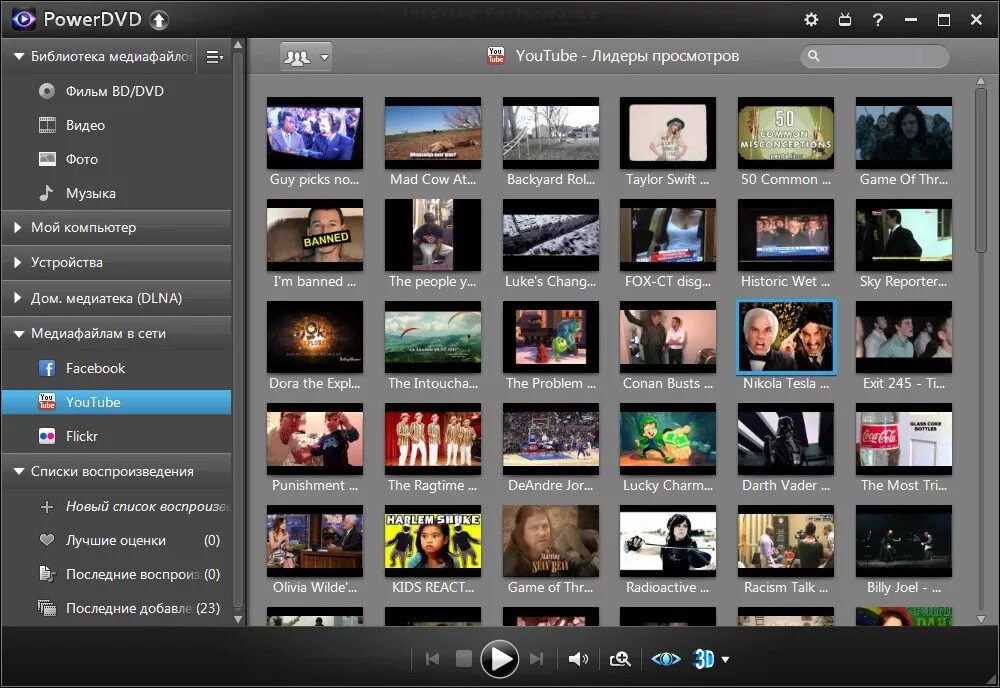This screenshot has height=688, width=1000.
Task: Click video grid scroll down arrow
Action: 981,618
